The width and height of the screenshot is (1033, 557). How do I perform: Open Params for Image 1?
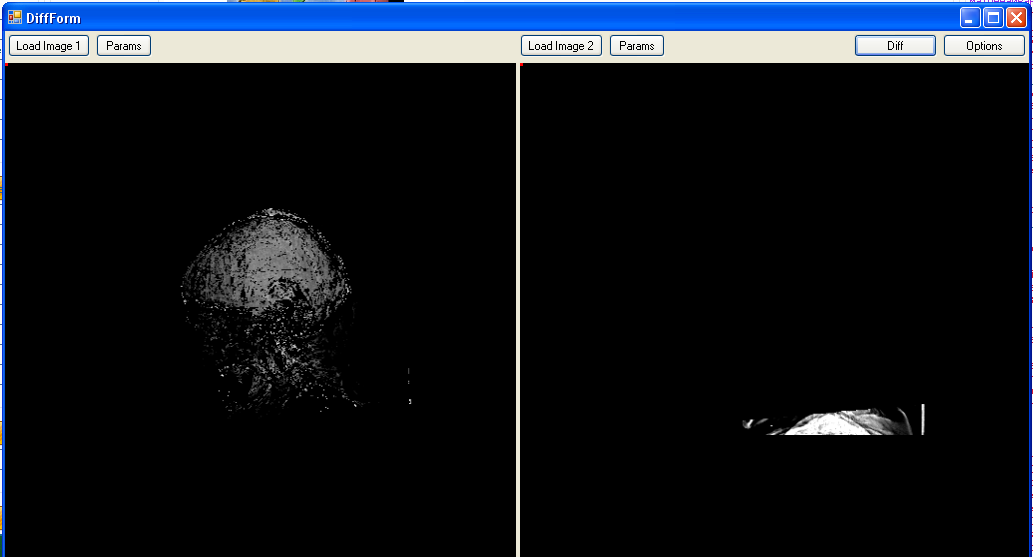click(x=124, y=45)
